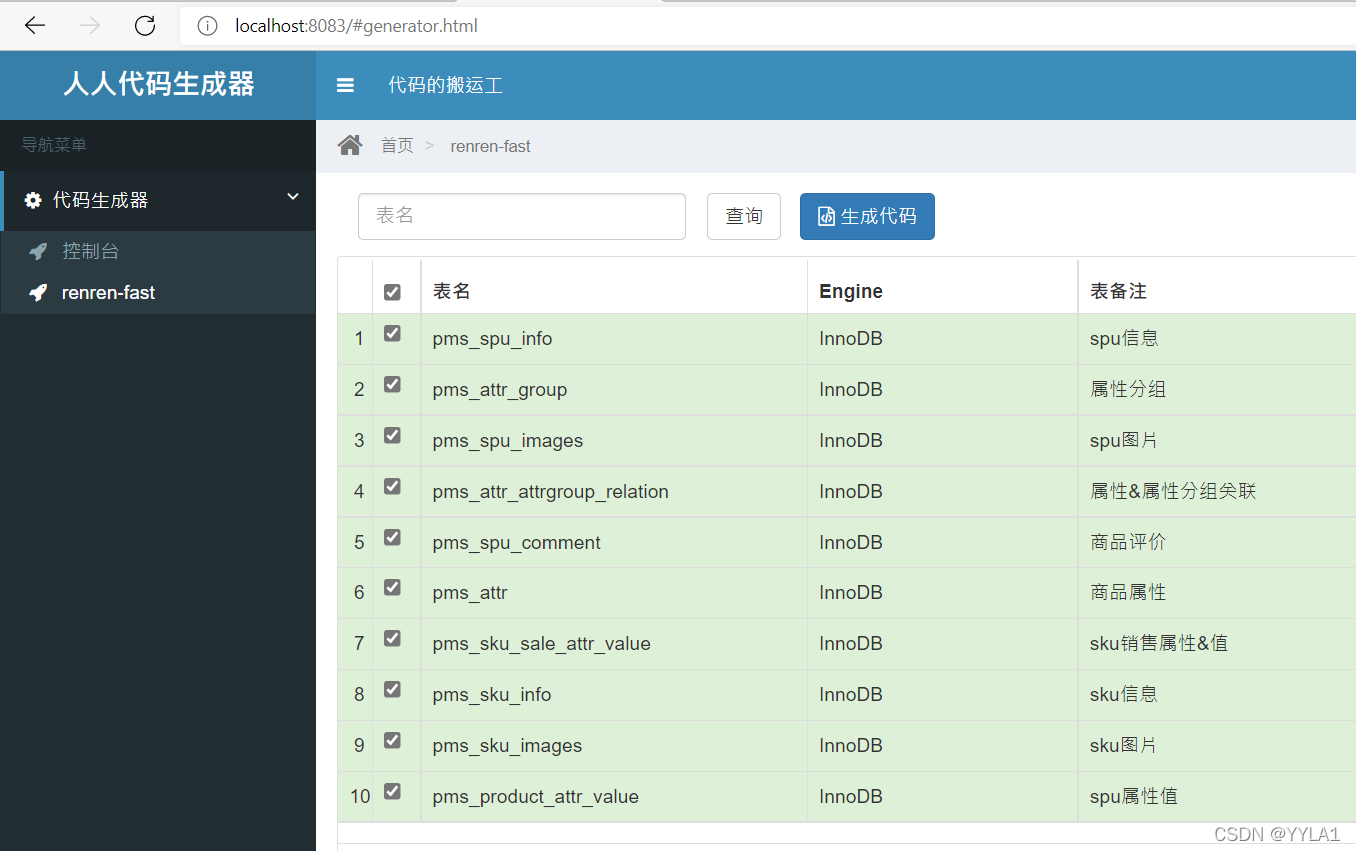Image resolution: width=1356 pixels, height=851 pixels.
Task: Collapse 代码生成器 menu using chevron
Action: pyautogui.click(x=293, y=197)
